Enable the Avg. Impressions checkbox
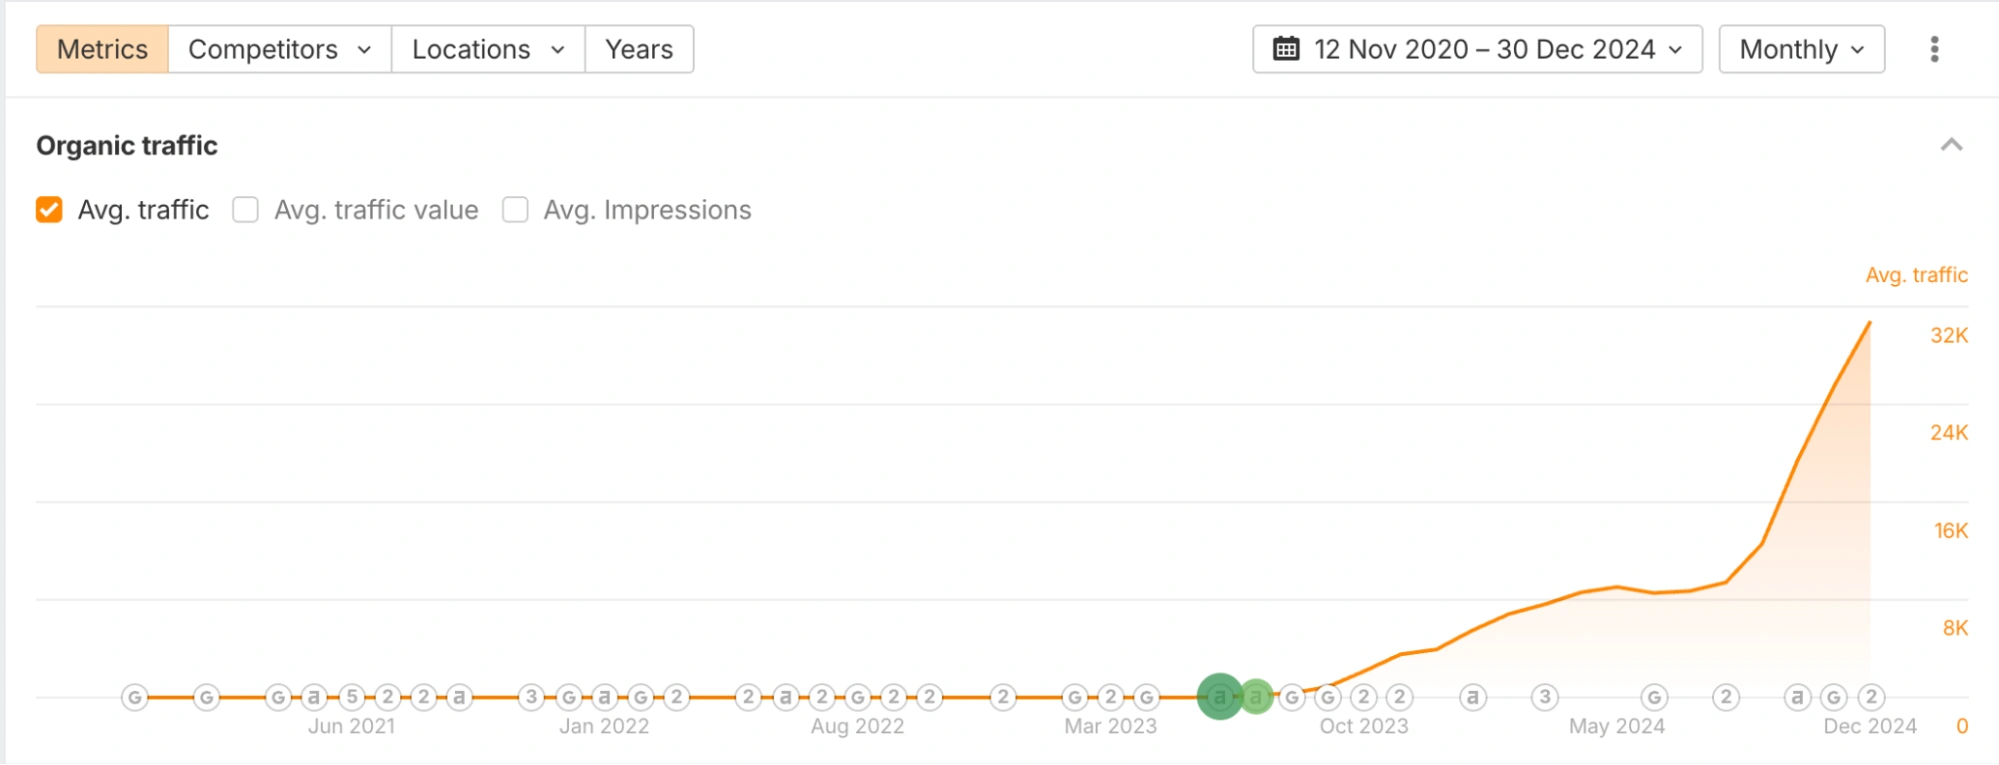Image resolution: width=1999 pixels, height=765 pixels. coord(515,210)
